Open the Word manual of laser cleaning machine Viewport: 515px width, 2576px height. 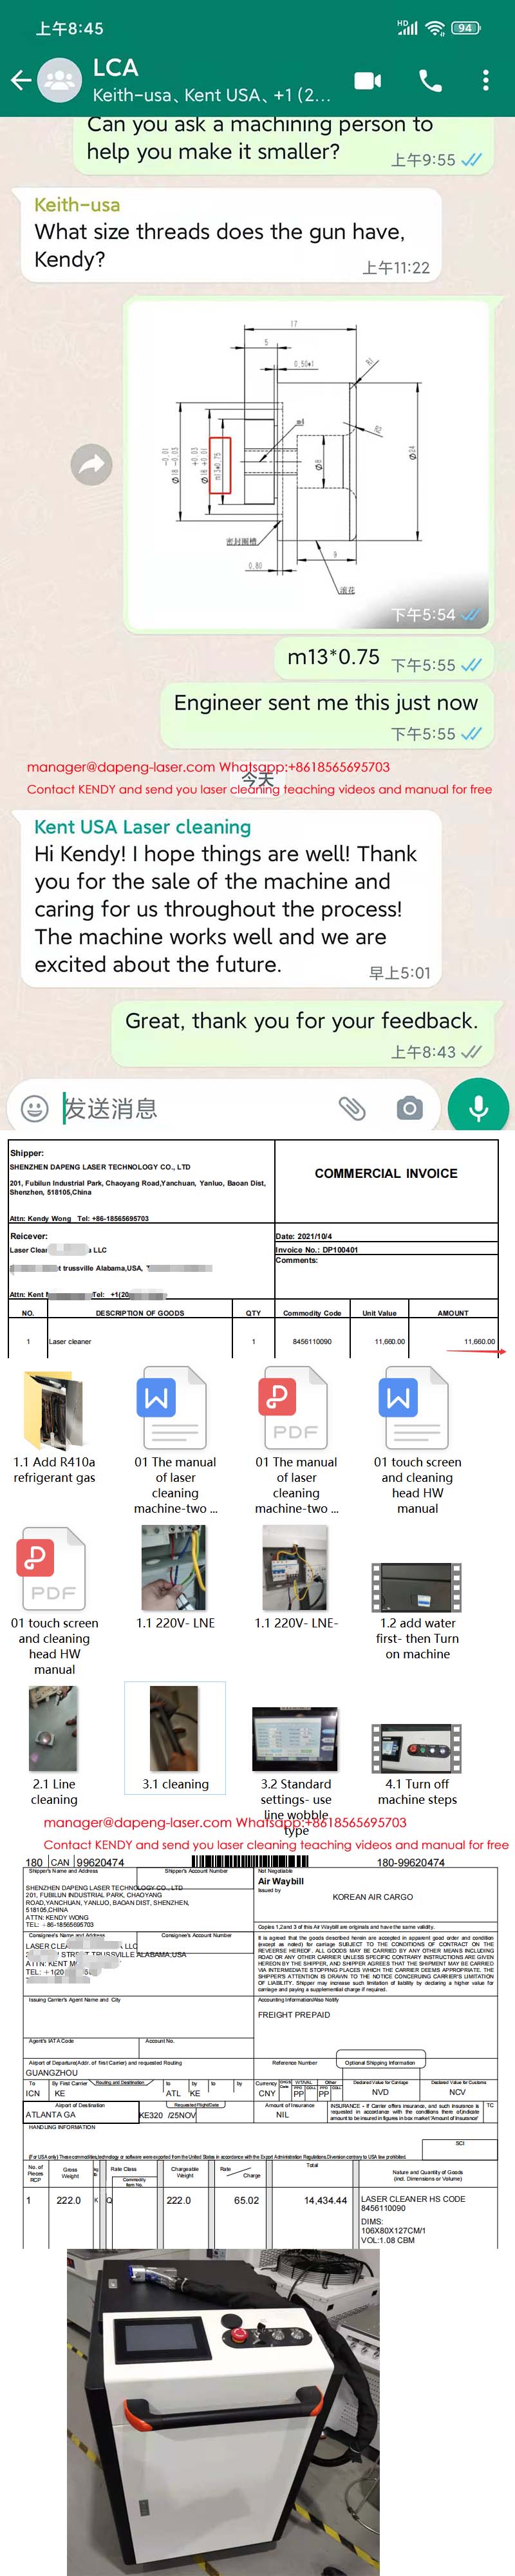click(x=175, y=1441)
